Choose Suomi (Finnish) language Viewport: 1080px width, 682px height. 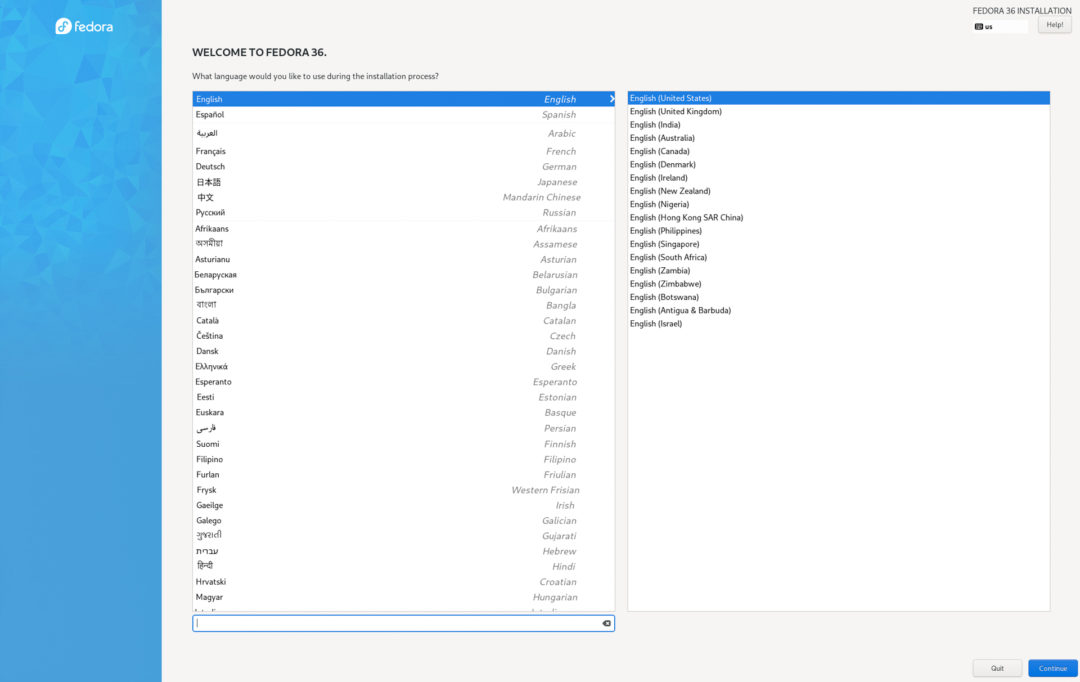(x=404, y=444)
